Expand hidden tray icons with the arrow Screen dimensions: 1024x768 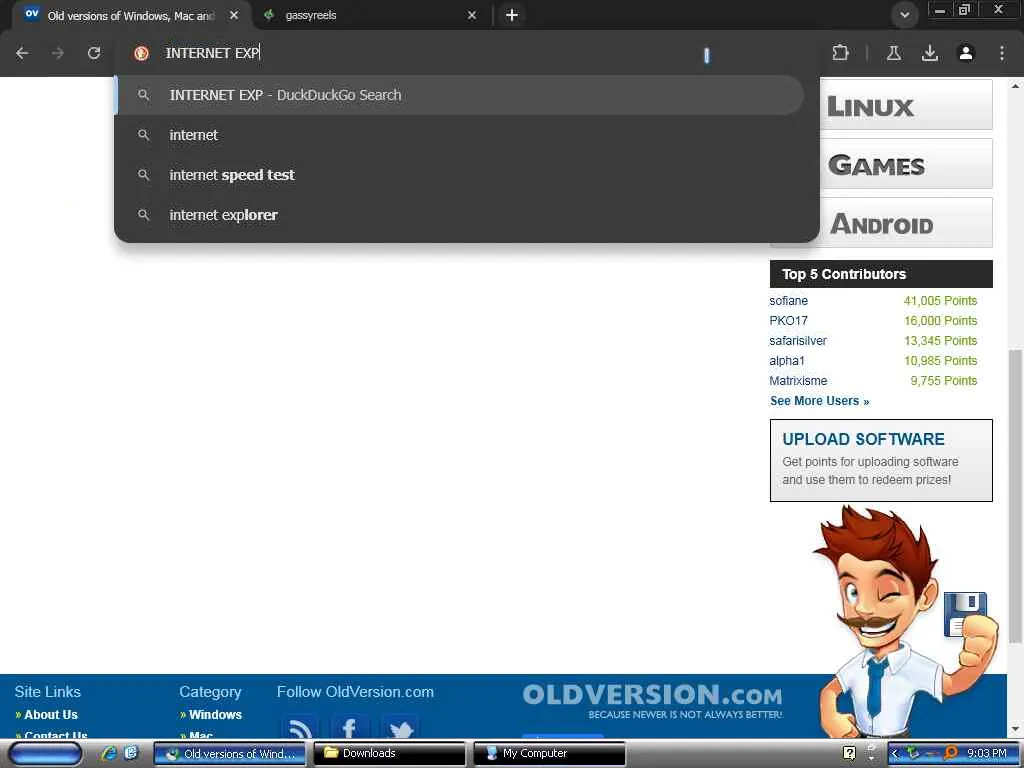pyautogui.click(x=895, y=754)
